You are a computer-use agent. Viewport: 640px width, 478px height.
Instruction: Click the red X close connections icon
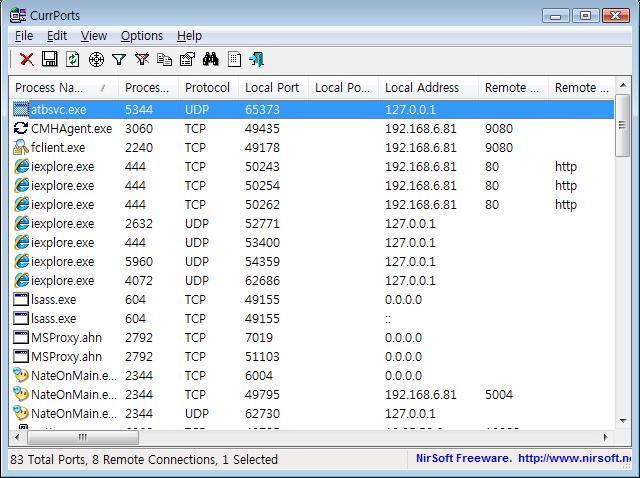click(x=27, y=60)
